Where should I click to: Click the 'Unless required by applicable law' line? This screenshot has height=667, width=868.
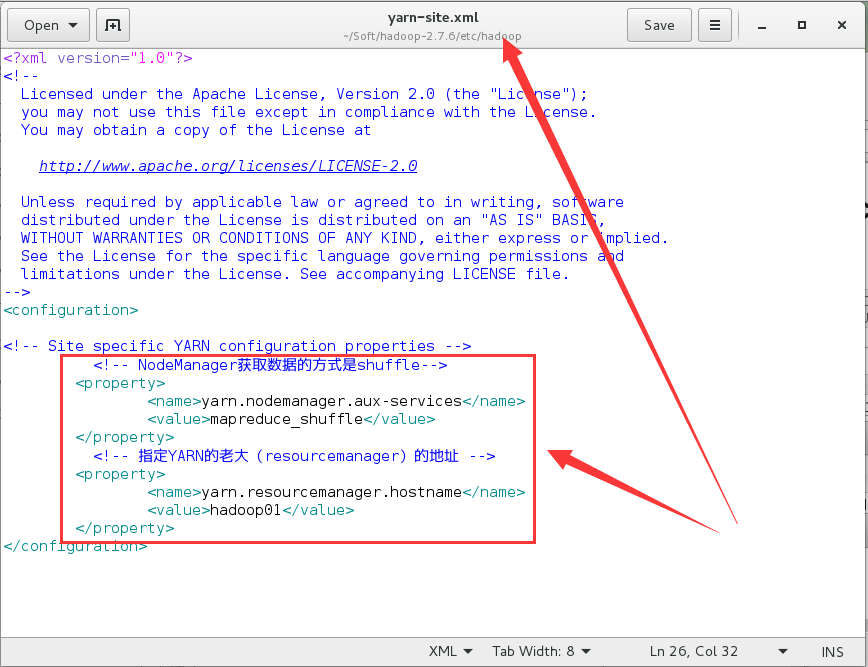coord(322,202)
